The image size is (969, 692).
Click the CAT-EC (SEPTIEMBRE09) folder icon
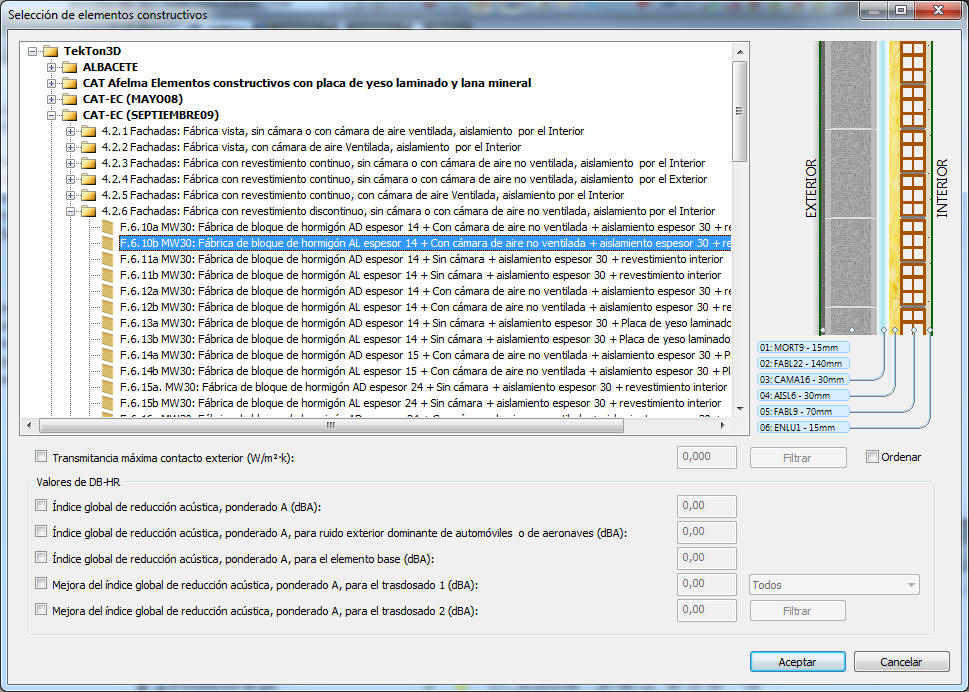coord(70,115)
